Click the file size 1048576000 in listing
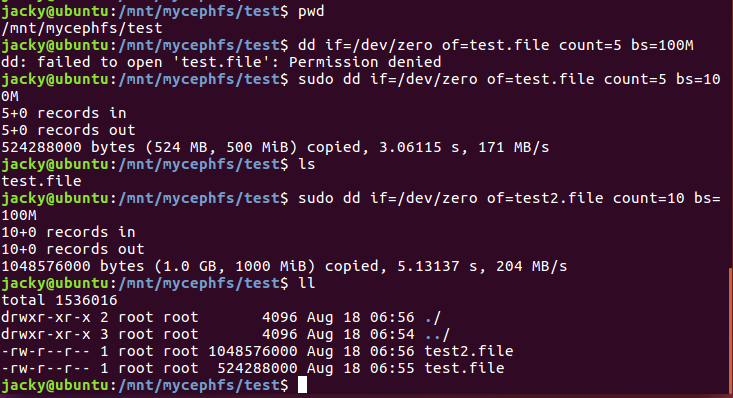This screenshot has width=733, height=398. pyautogui.click(x=253, y=351)
